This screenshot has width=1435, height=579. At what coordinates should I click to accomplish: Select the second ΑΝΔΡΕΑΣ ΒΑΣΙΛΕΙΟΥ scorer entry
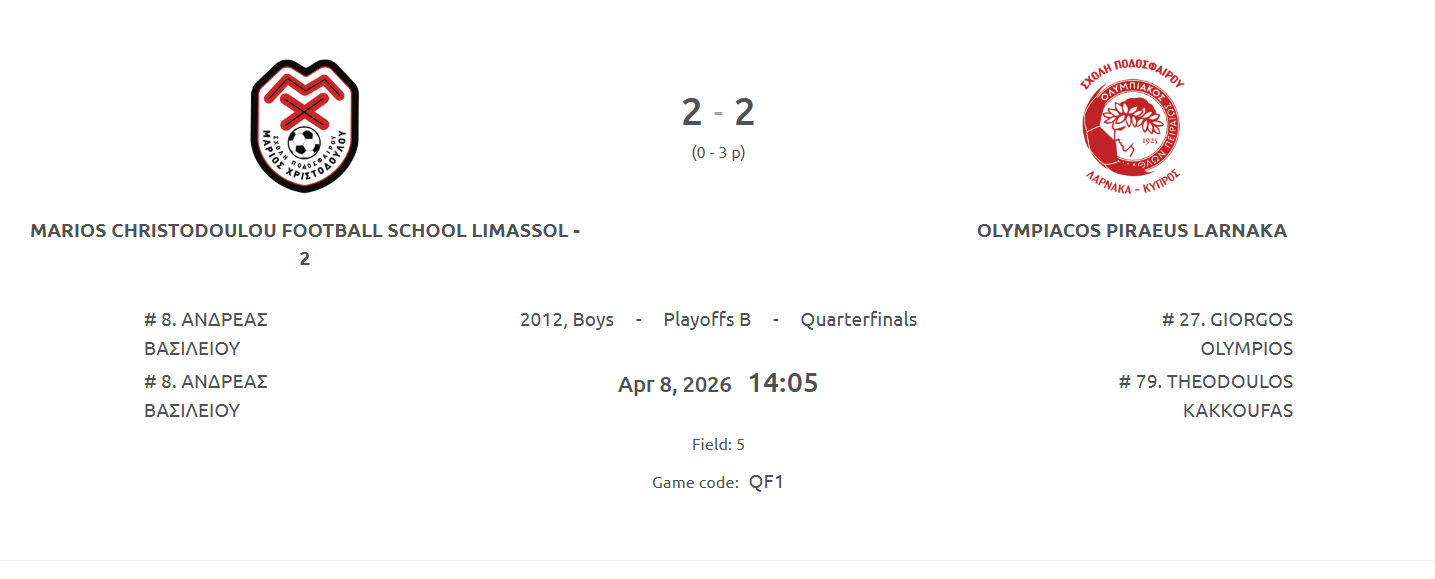(206, 396)
